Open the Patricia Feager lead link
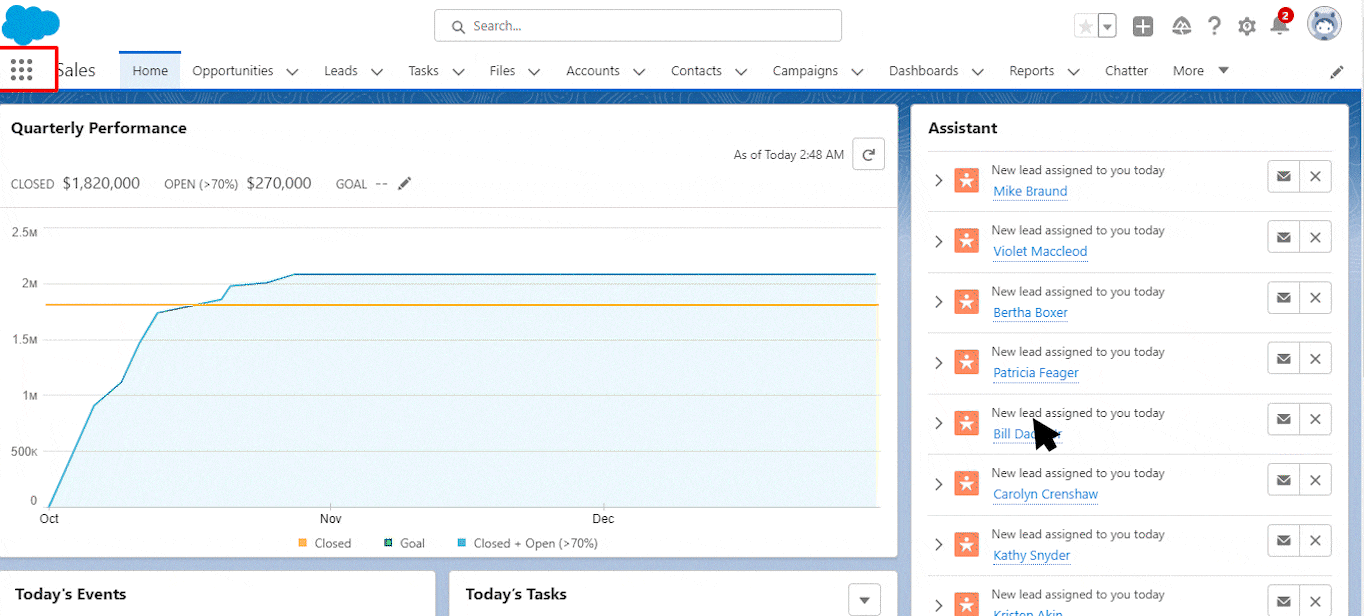The width and height of the screenshot is (1364, 616). pos(1035,373)
